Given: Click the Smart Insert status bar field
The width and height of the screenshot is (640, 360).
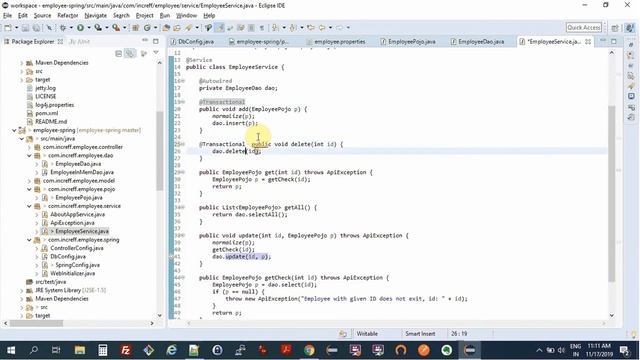Looking at the screenshot, I should tap(420, 334).
